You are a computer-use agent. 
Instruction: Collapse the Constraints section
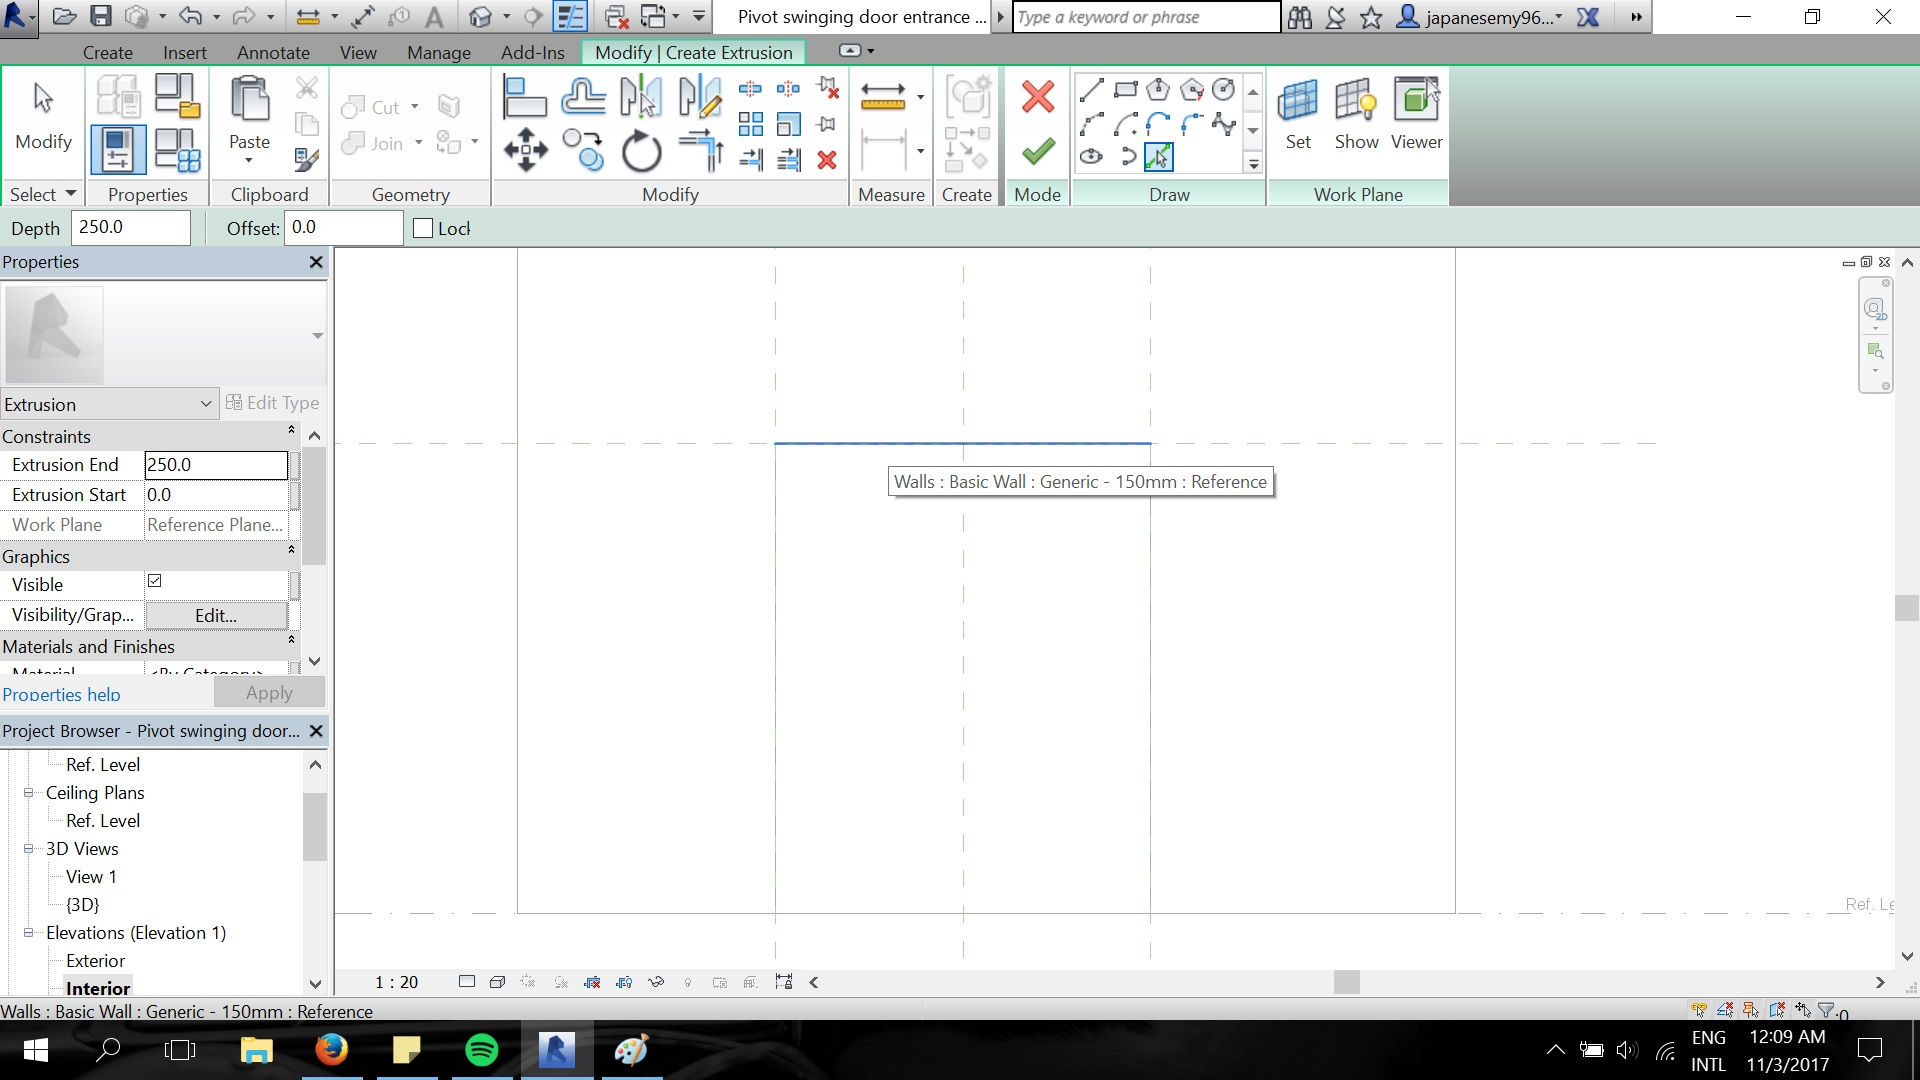click(291, 430)
